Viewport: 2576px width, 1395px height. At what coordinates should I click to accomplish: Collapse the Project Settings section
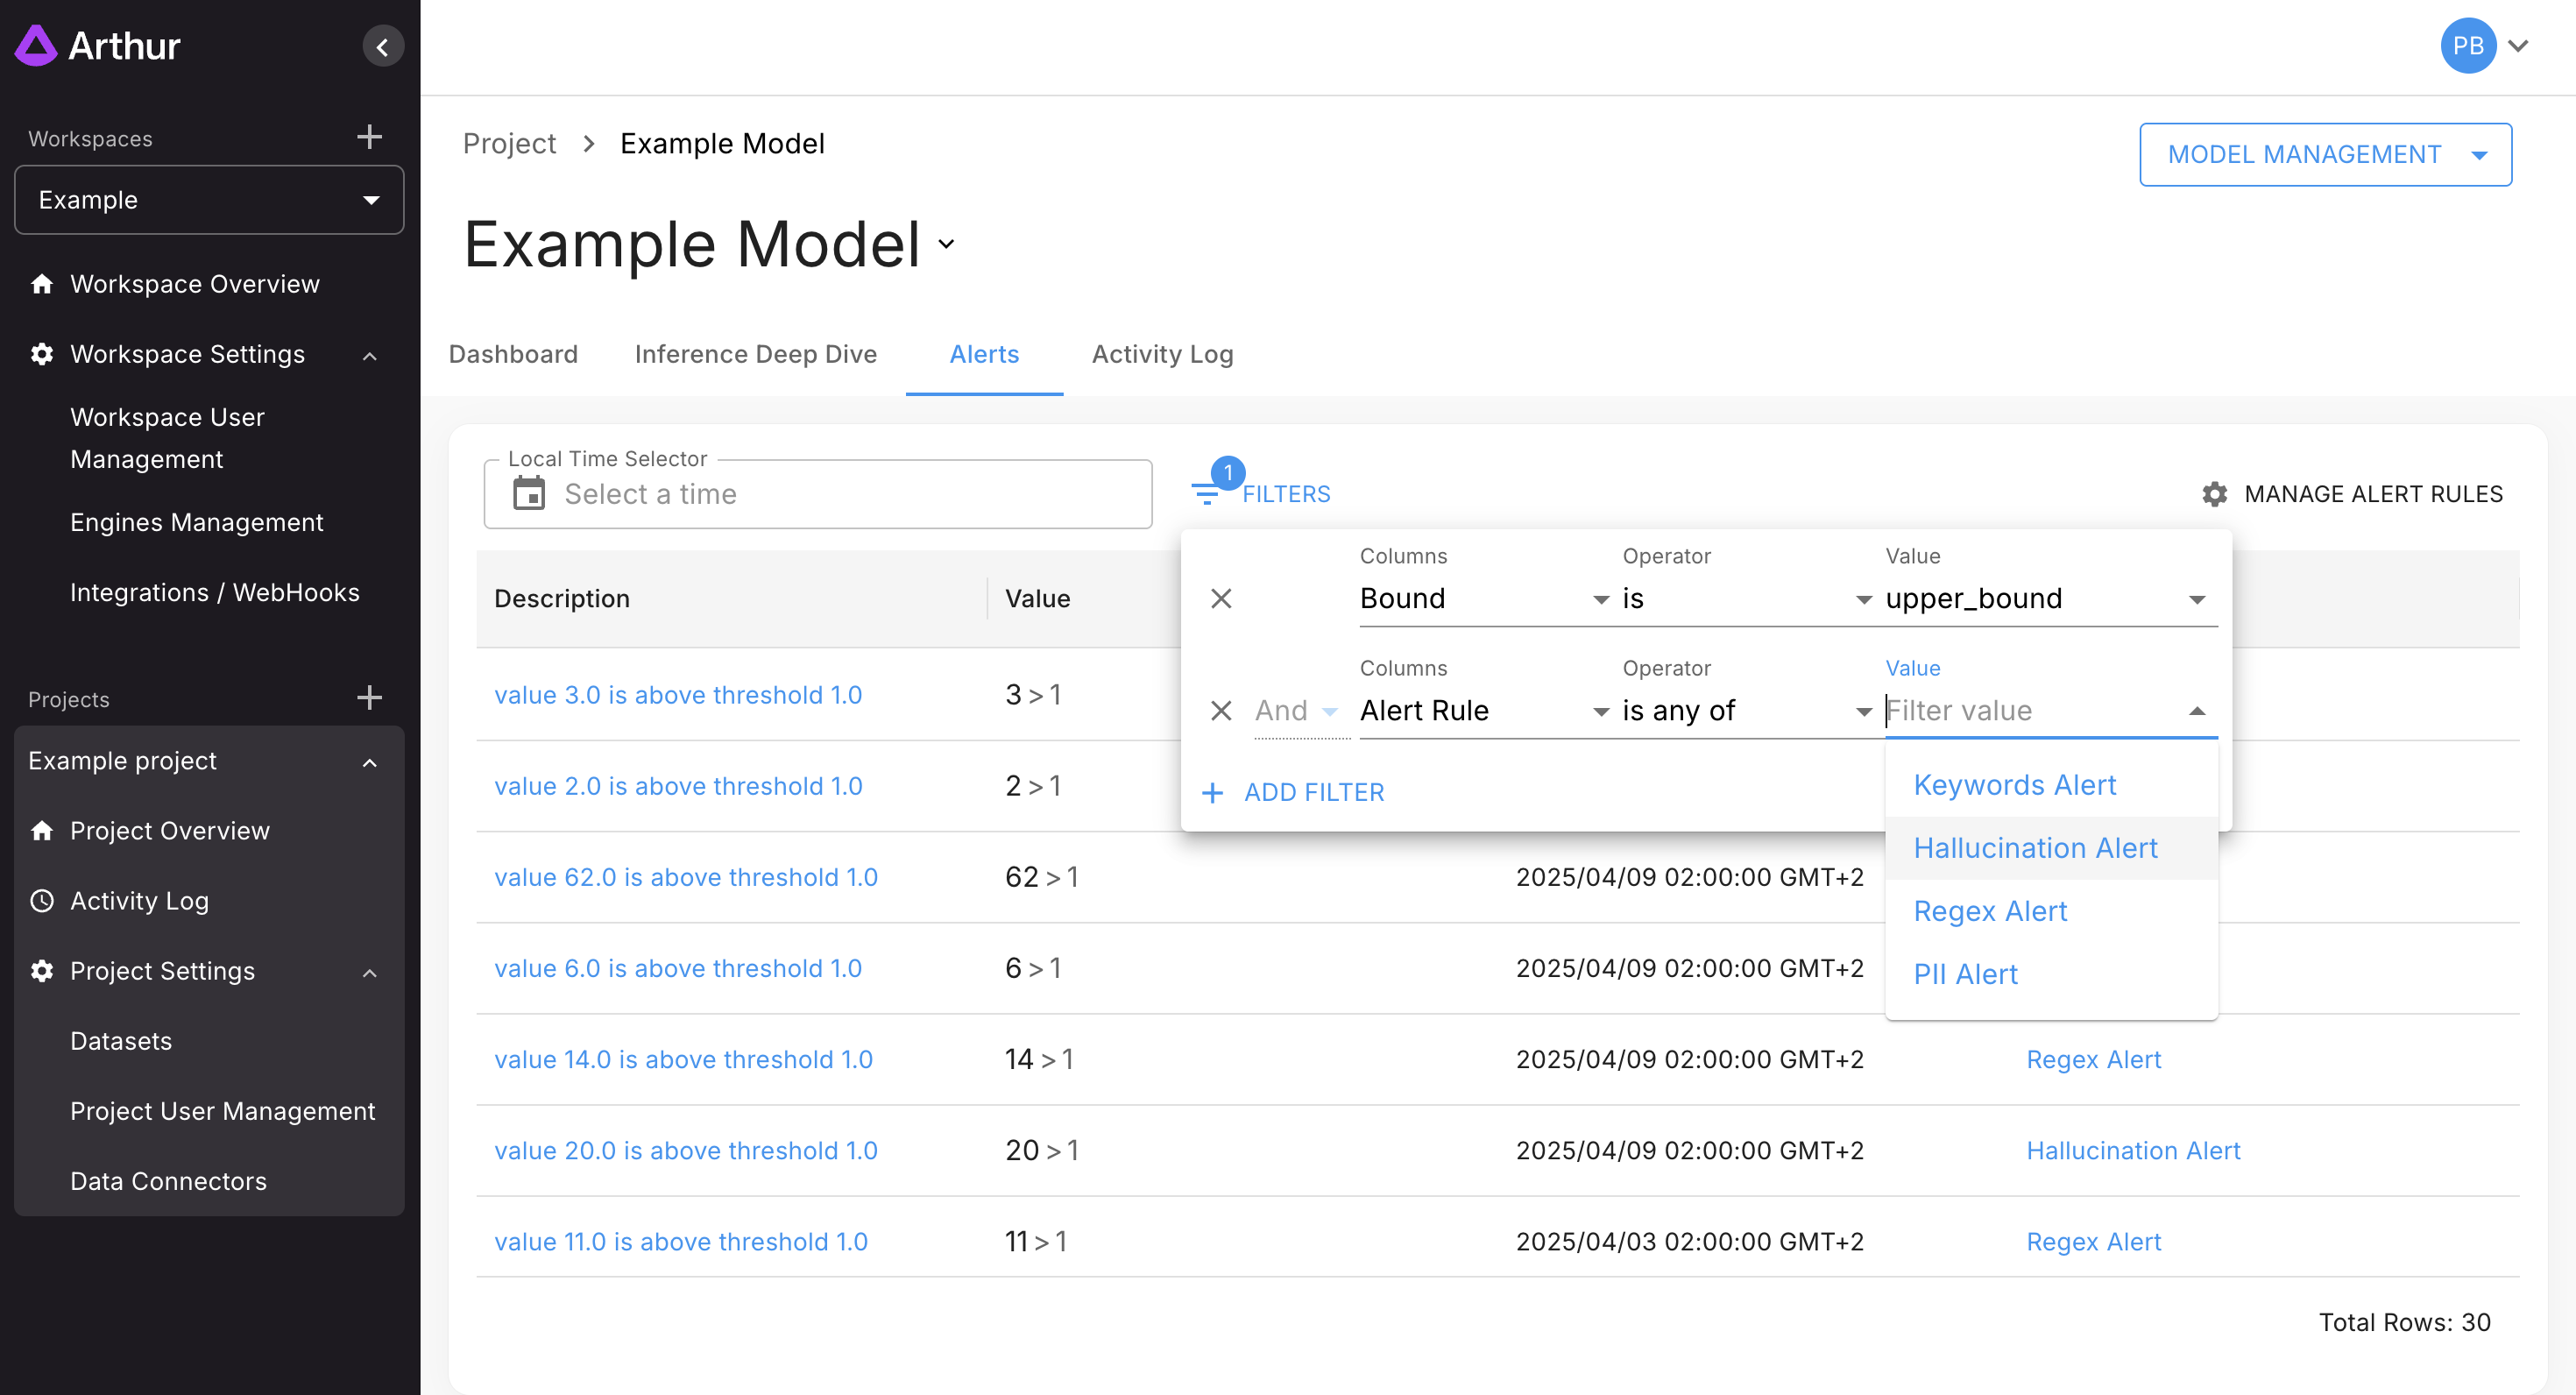coord(369,972)
